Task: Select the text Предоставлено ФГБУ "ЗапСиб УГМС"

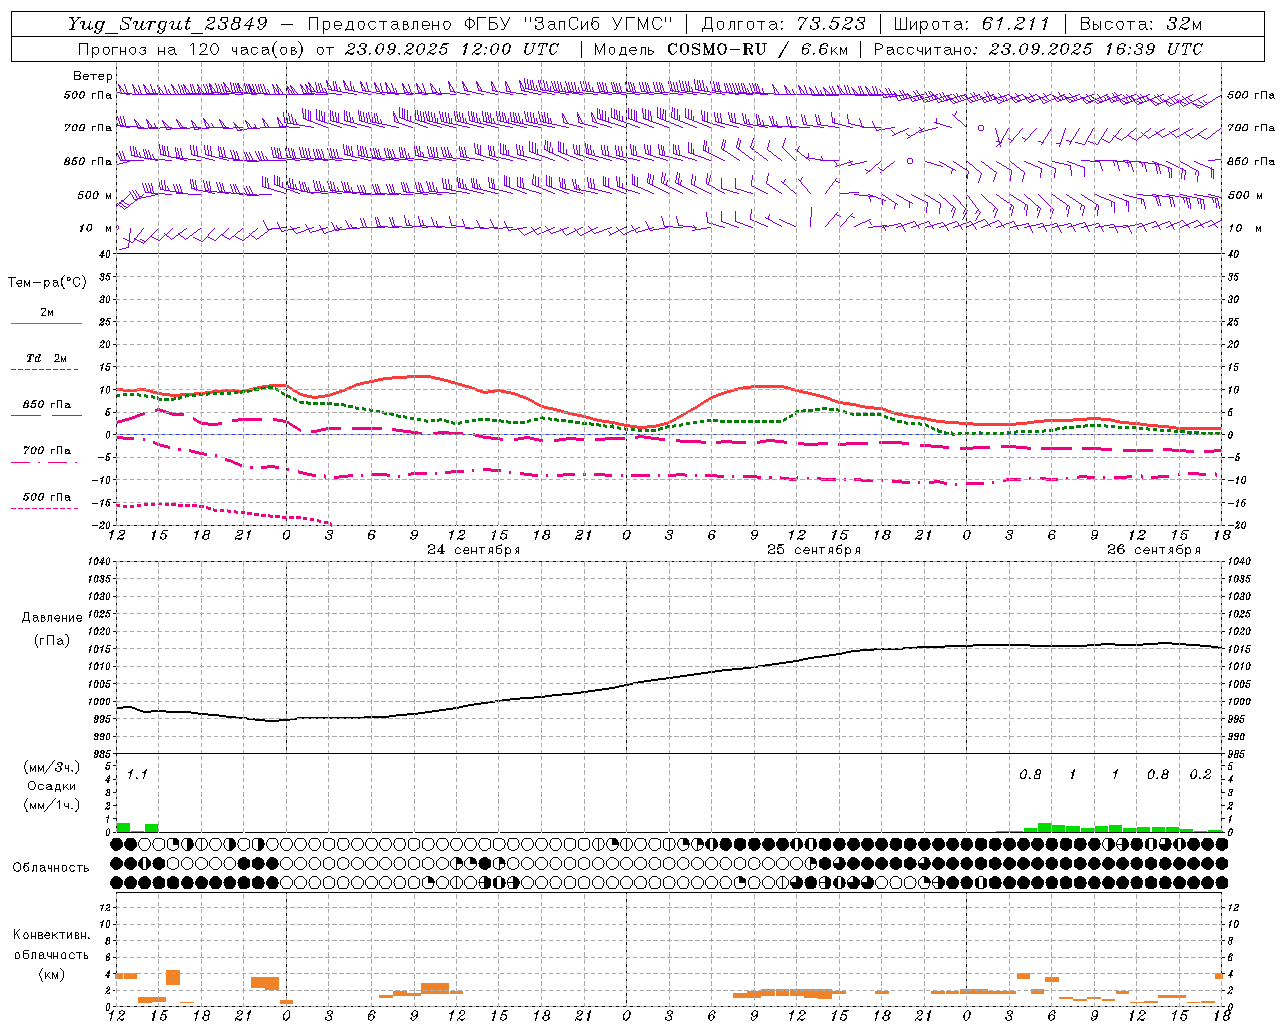Action: pyautogui.click(x=490, y=24)
